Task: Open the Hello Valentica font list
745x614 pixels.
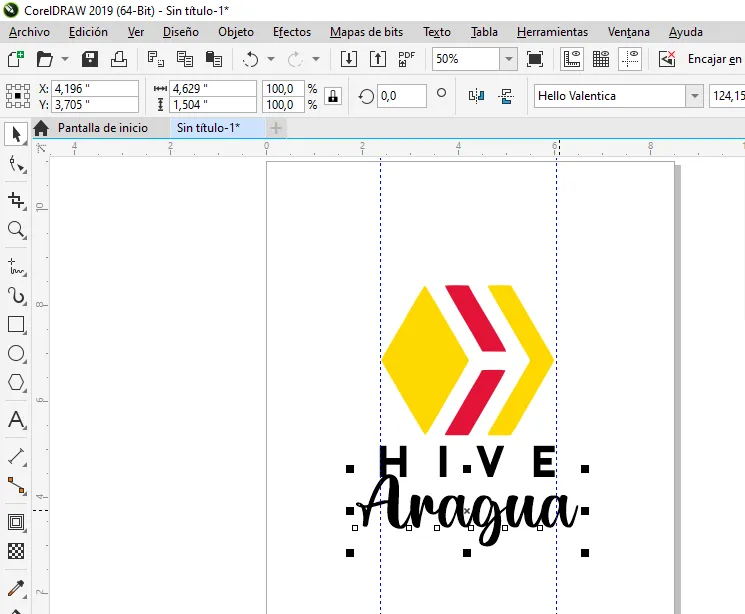Action: pos(695,96)
